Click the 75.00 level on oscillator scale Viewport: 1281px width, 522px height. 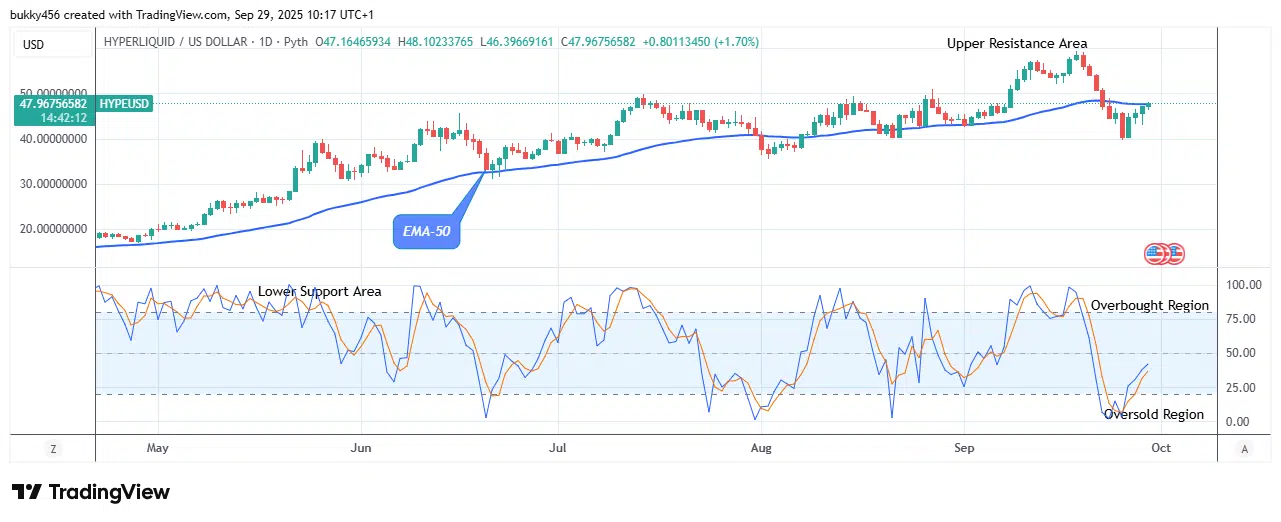pos(1241,319)
